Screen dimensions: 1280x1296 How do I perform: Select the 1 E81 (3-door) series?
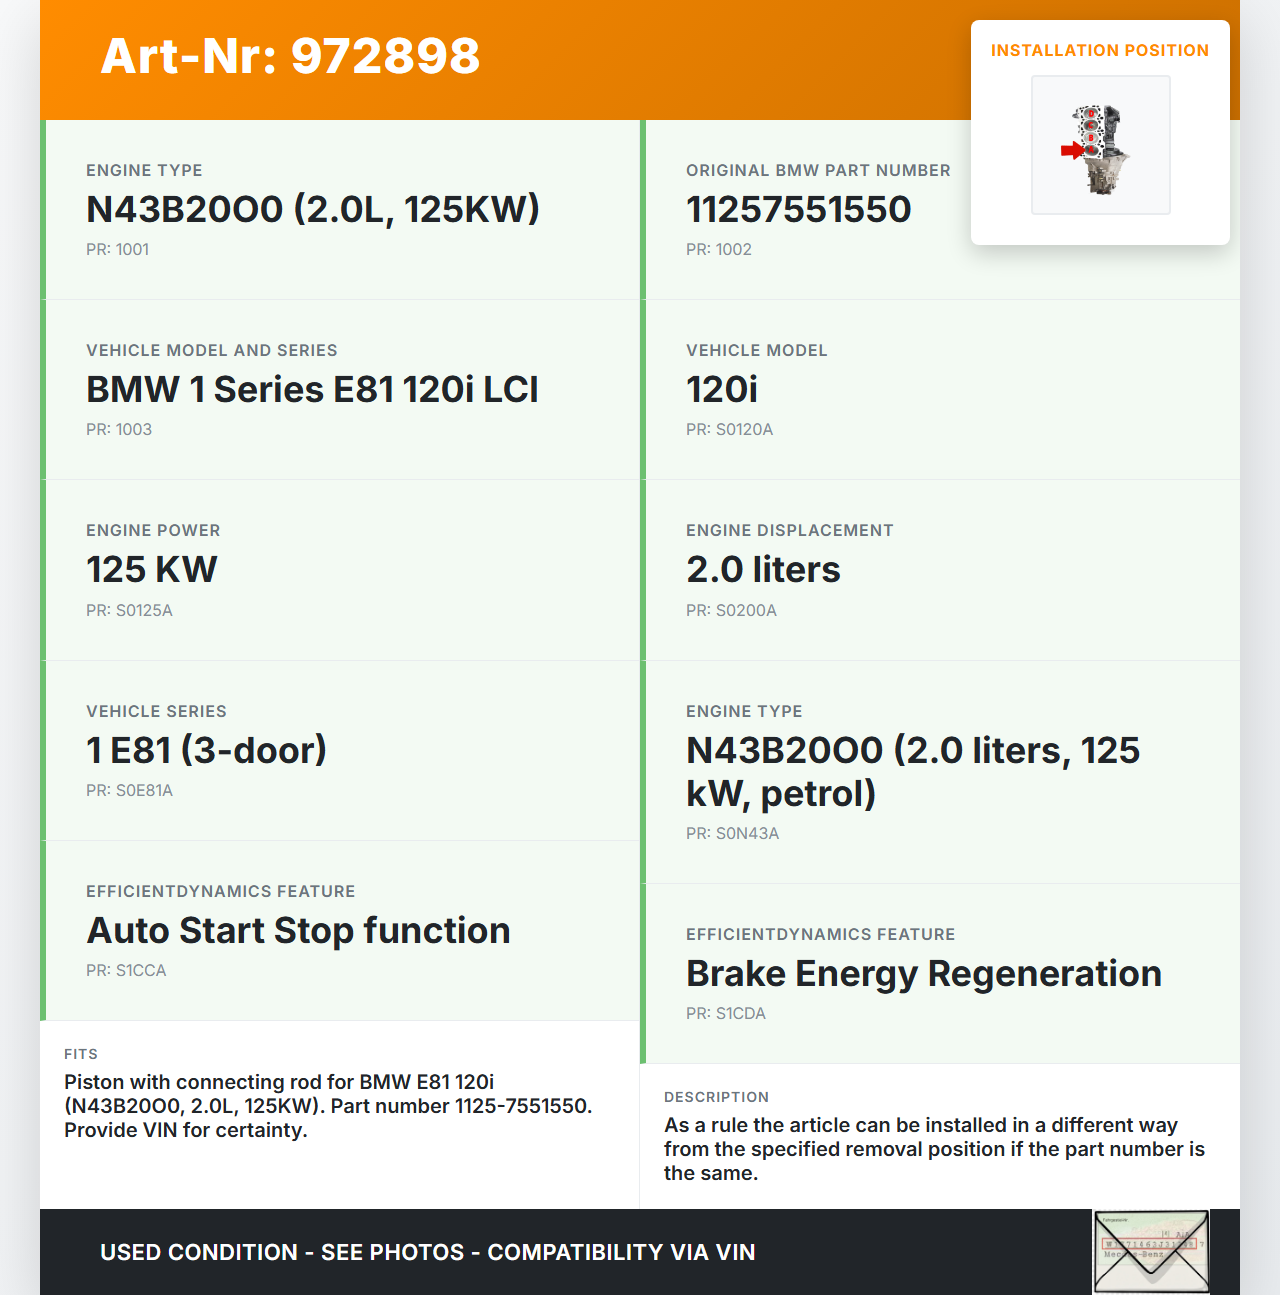[206, 751]
